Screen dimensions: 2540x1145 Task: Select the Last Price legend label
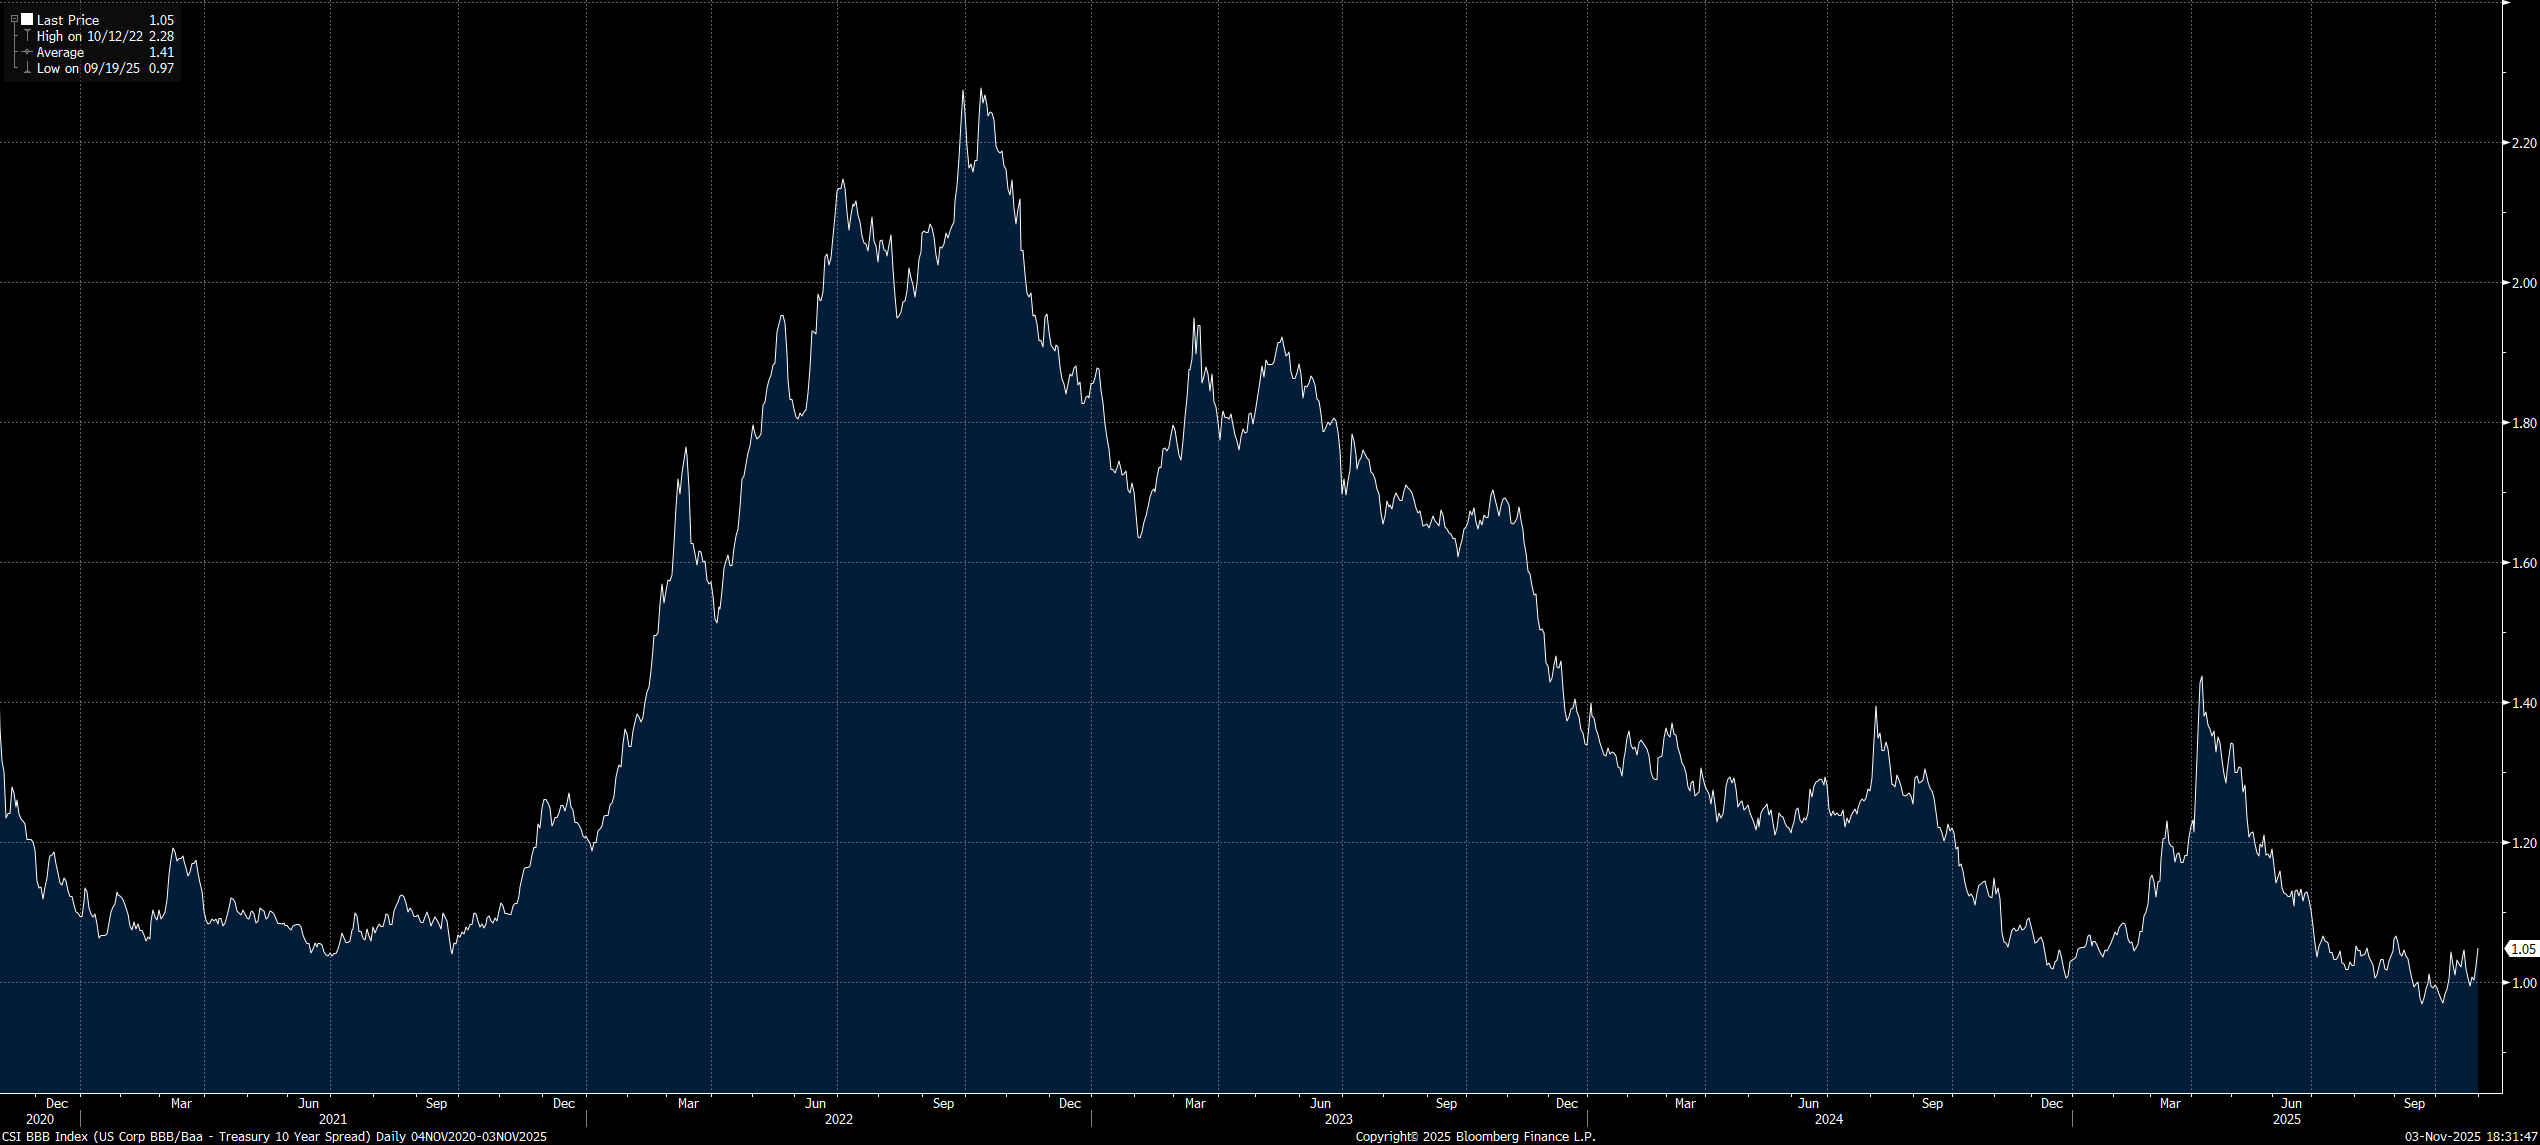click(68, 20)
